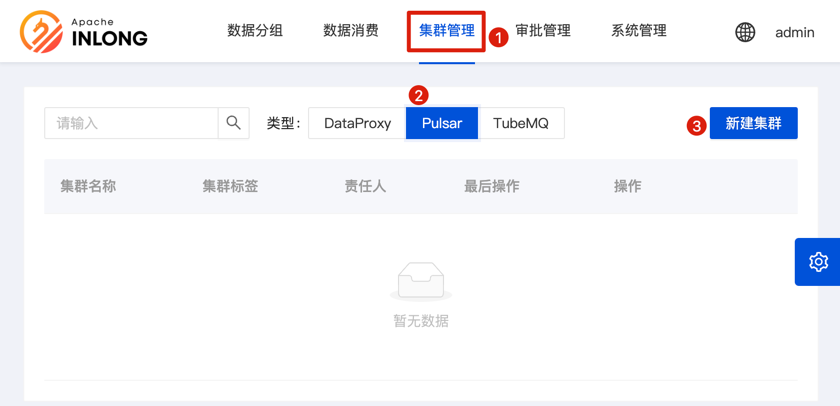This screenshot has height=406, width=840.
Task: Select the DataProxy cluster type
Action: (357, 123)
